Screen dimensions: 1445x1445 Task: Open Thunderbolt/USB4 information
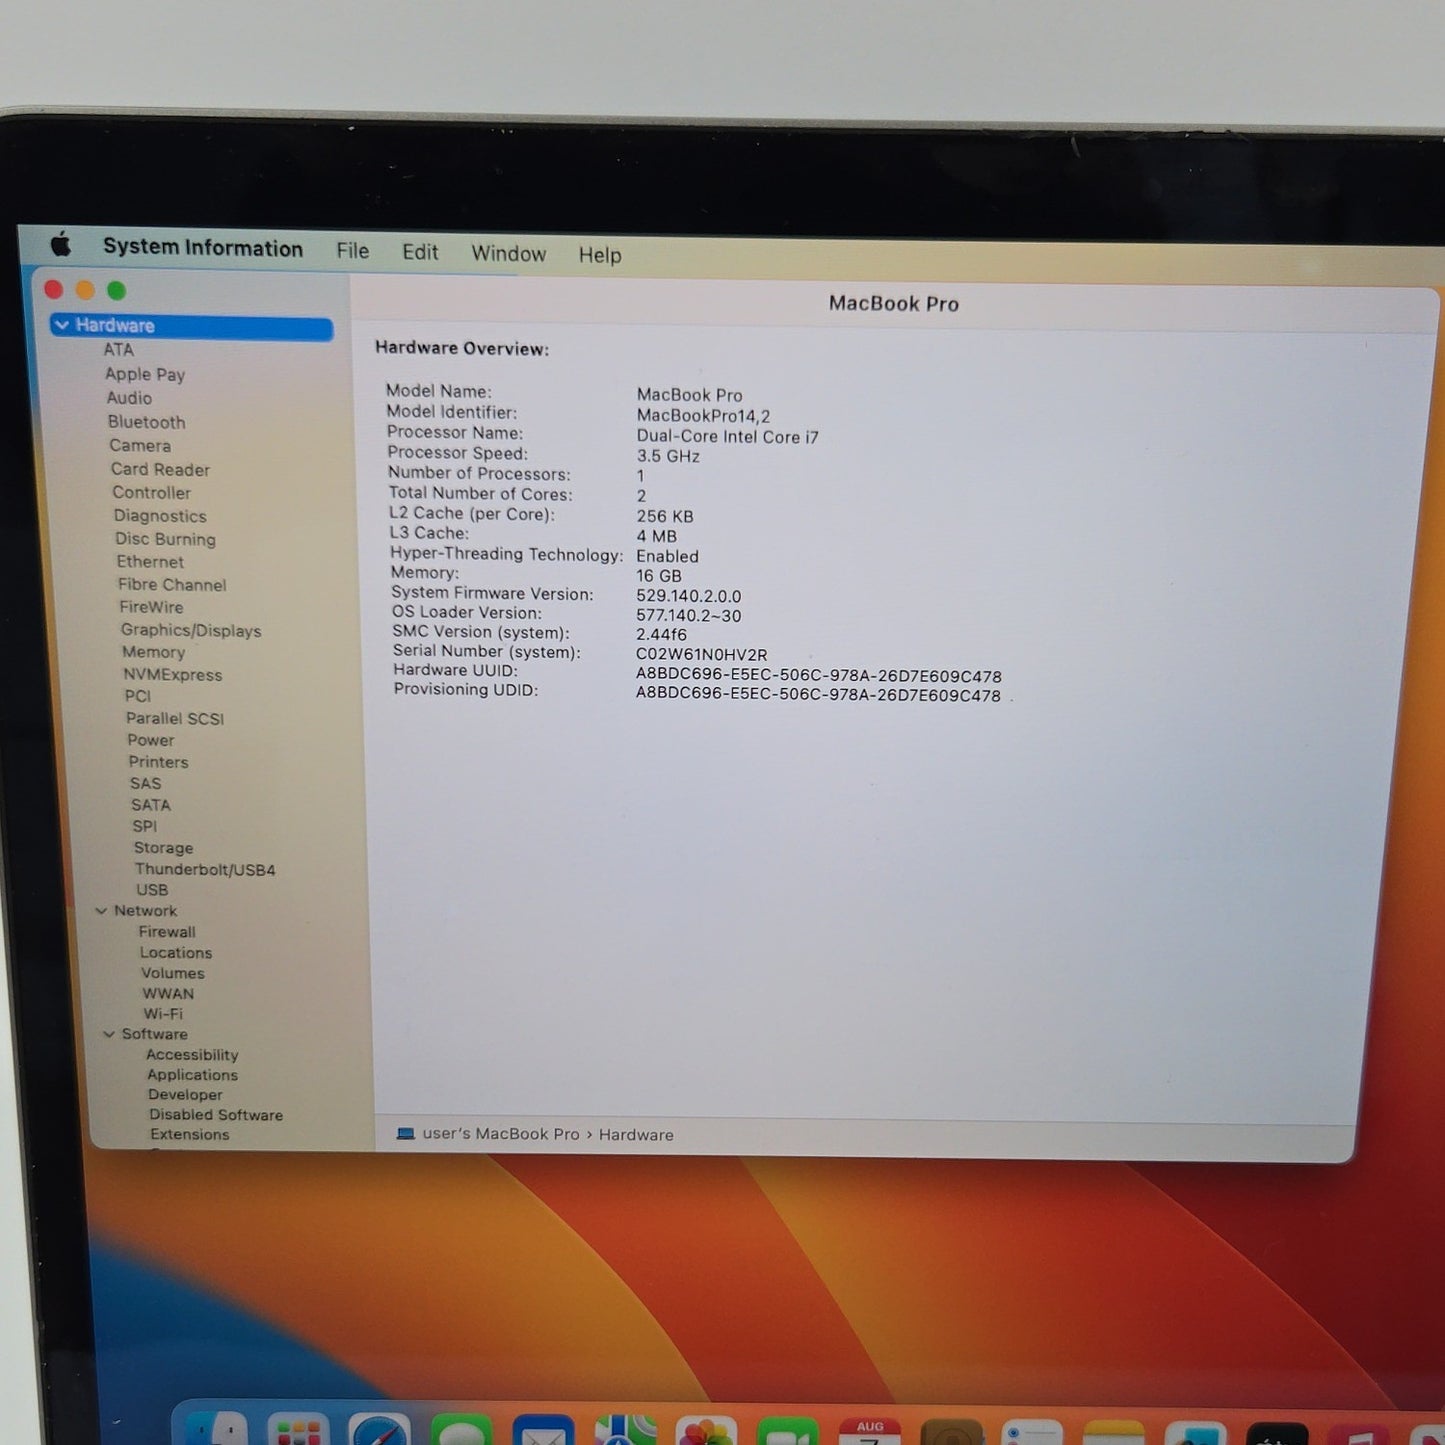coord(205,870)
